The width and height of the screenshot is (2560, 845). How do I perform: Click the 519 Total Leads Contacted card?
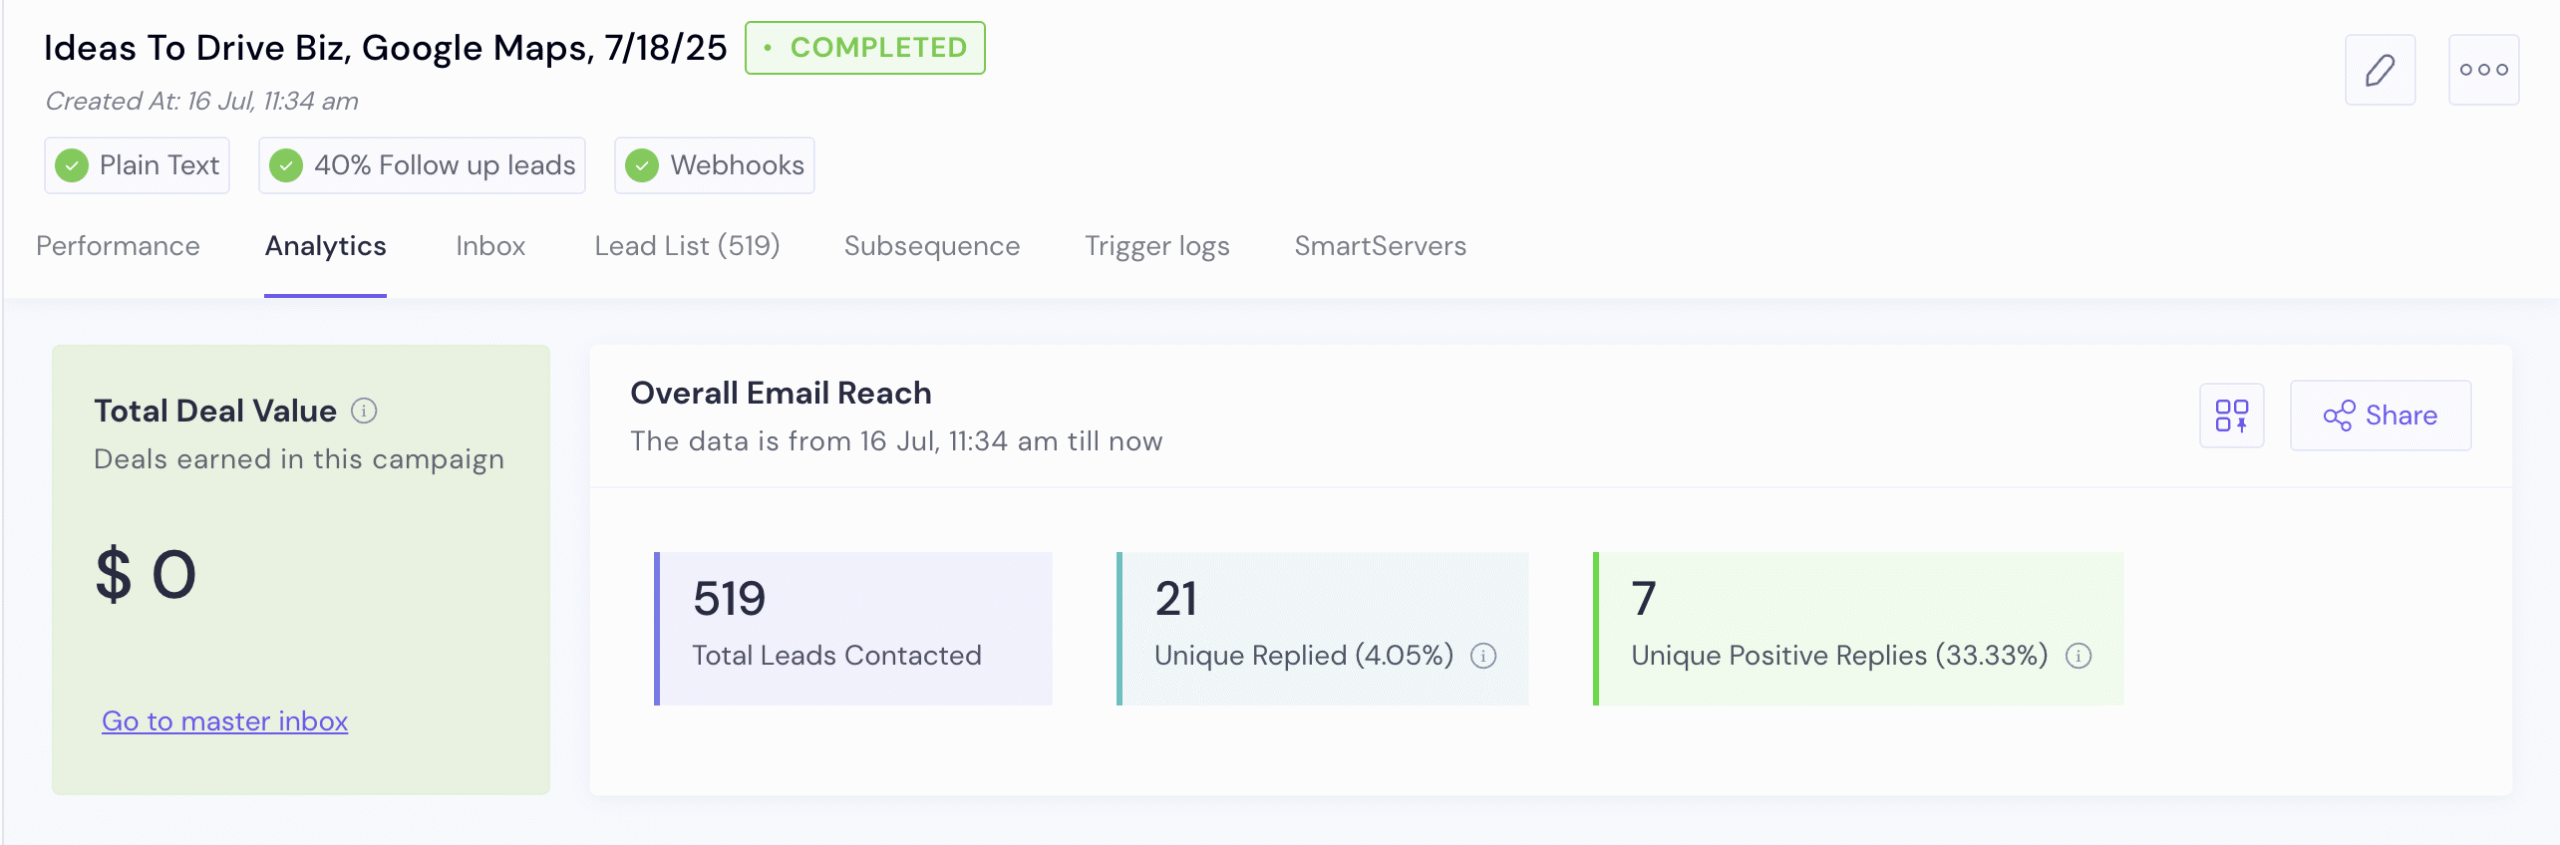[853, 628]
